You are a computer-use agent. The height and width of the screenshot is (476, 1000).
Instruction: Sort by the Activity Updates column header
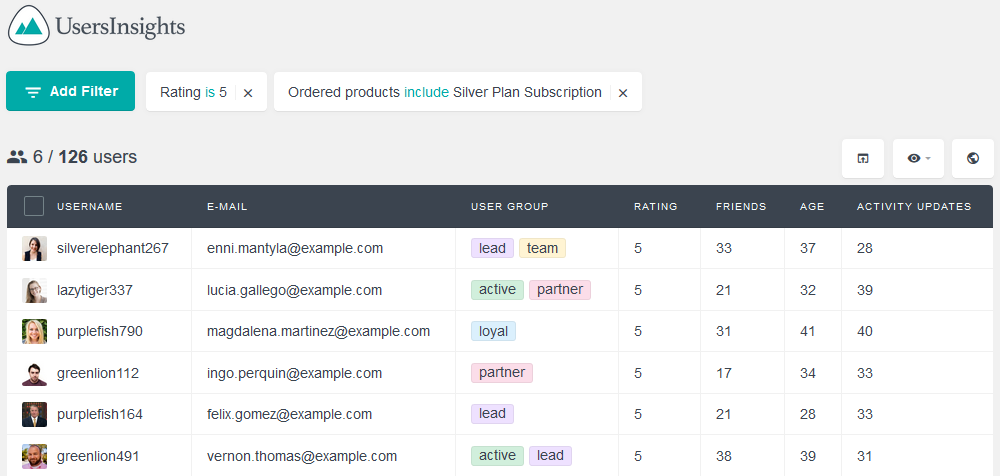click(x=914, y=207)
